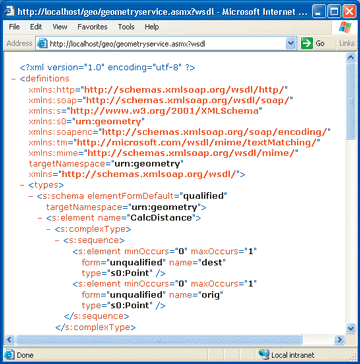Click the Local intranet zone icon
The height and width of the screenshot is (364, 360).
click(x=264, y=354)
